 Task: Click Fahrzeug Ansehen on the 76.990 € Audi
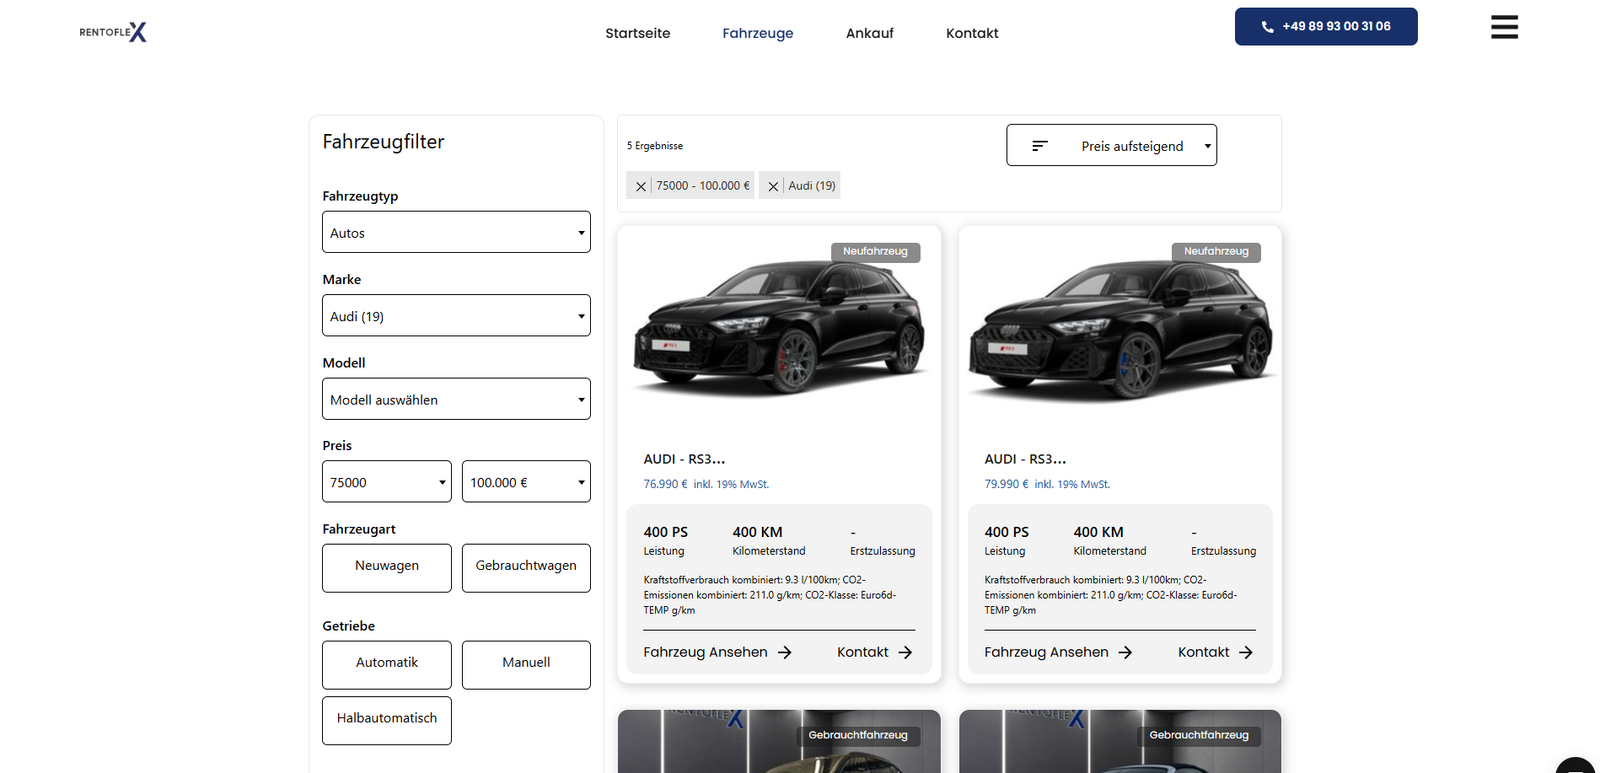click(717, 652)
